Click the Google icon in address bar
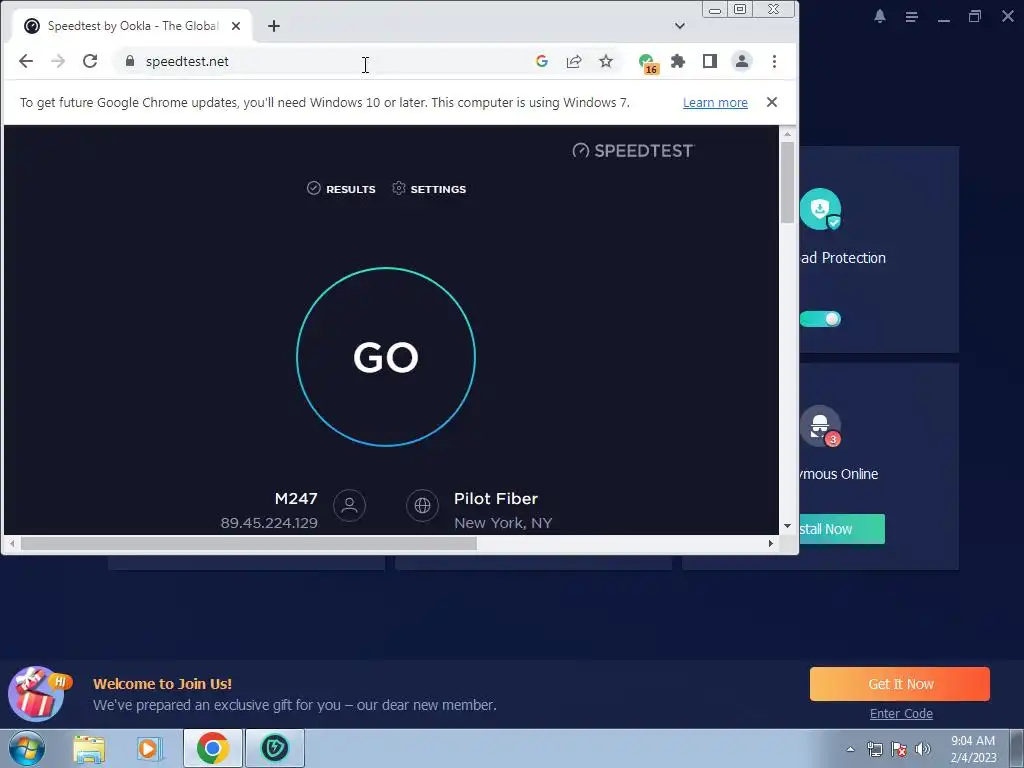The height and width of the screenshot is (768, 1024). coord(541,61)
